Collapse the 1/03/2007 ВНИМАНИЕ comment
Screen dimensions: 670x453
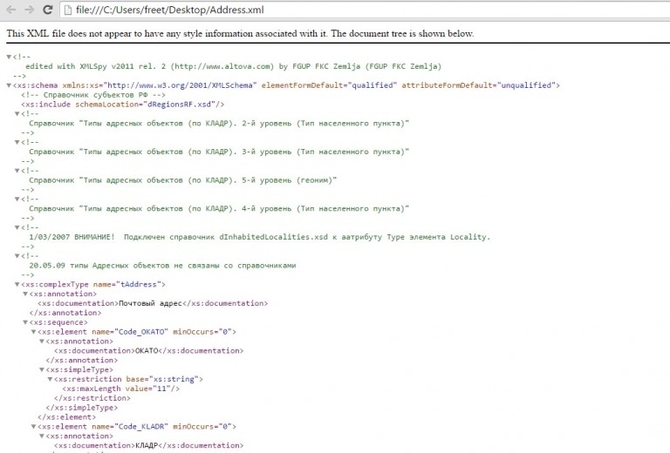(x=17, y=227)
